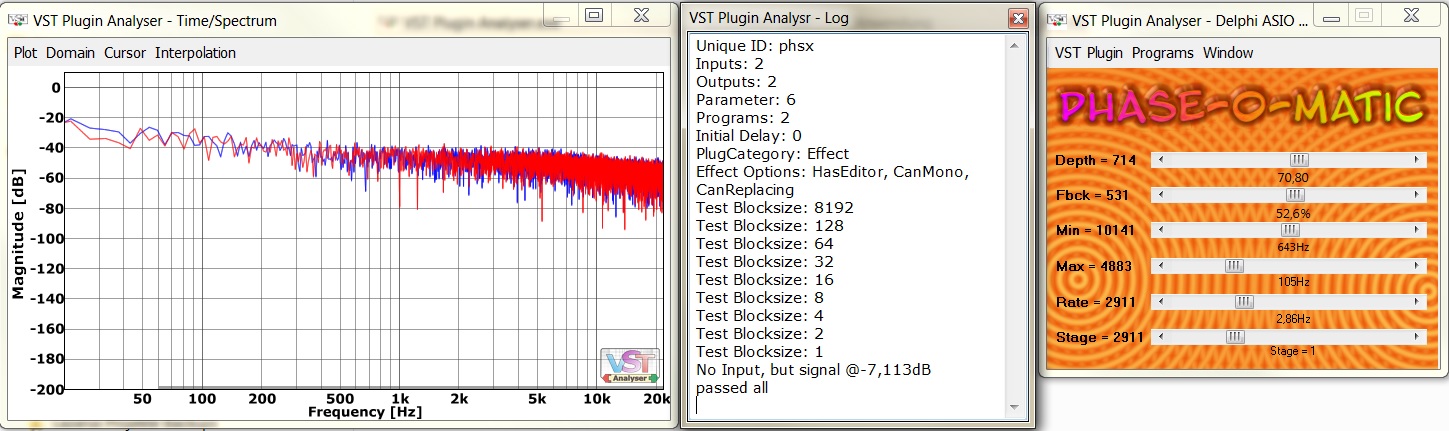Increase Depth with the right arrow

1417,159
